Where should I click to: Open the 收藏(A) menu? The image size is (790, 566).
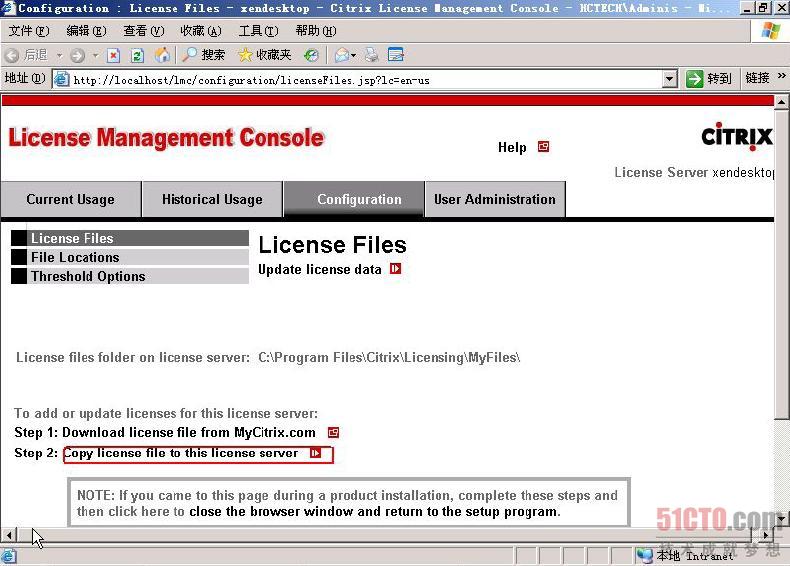(201, 31)
